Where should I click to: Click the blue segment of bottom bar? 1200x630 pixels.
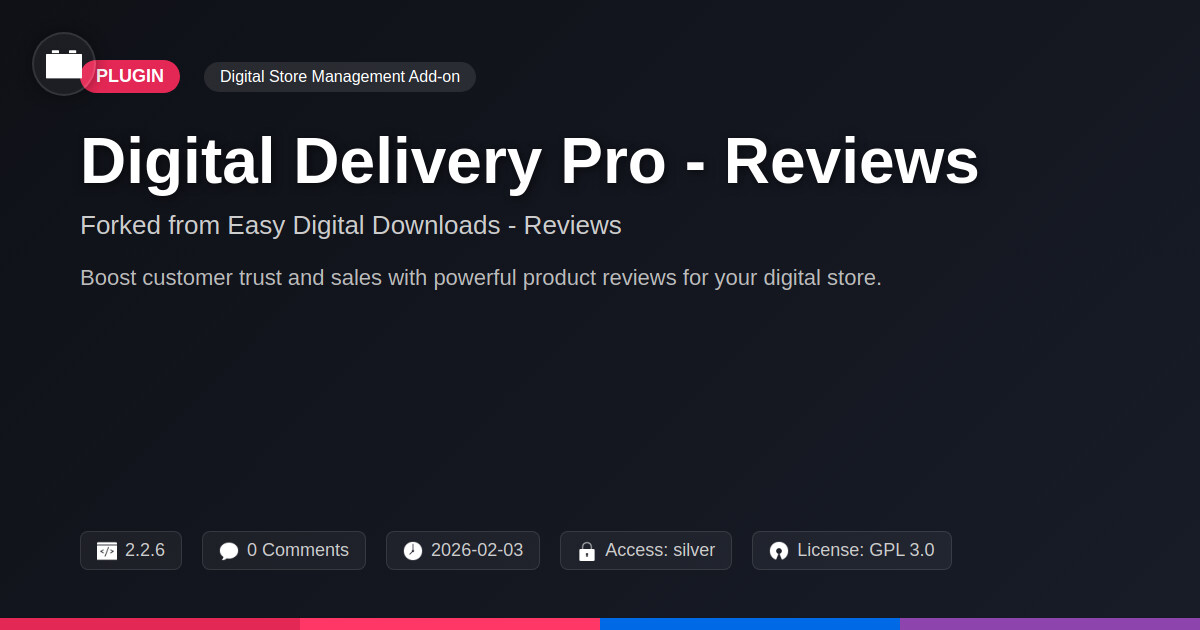tap(750, 624)
